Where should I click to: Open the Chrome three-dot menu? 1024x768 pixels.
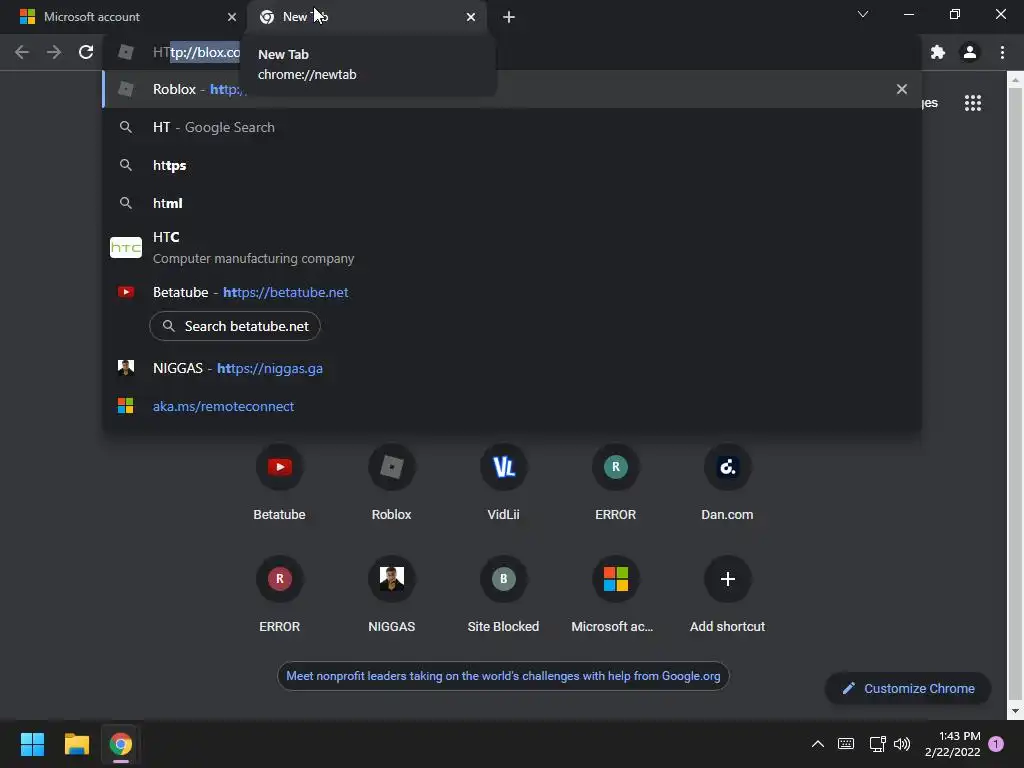tap(1002, 52)
